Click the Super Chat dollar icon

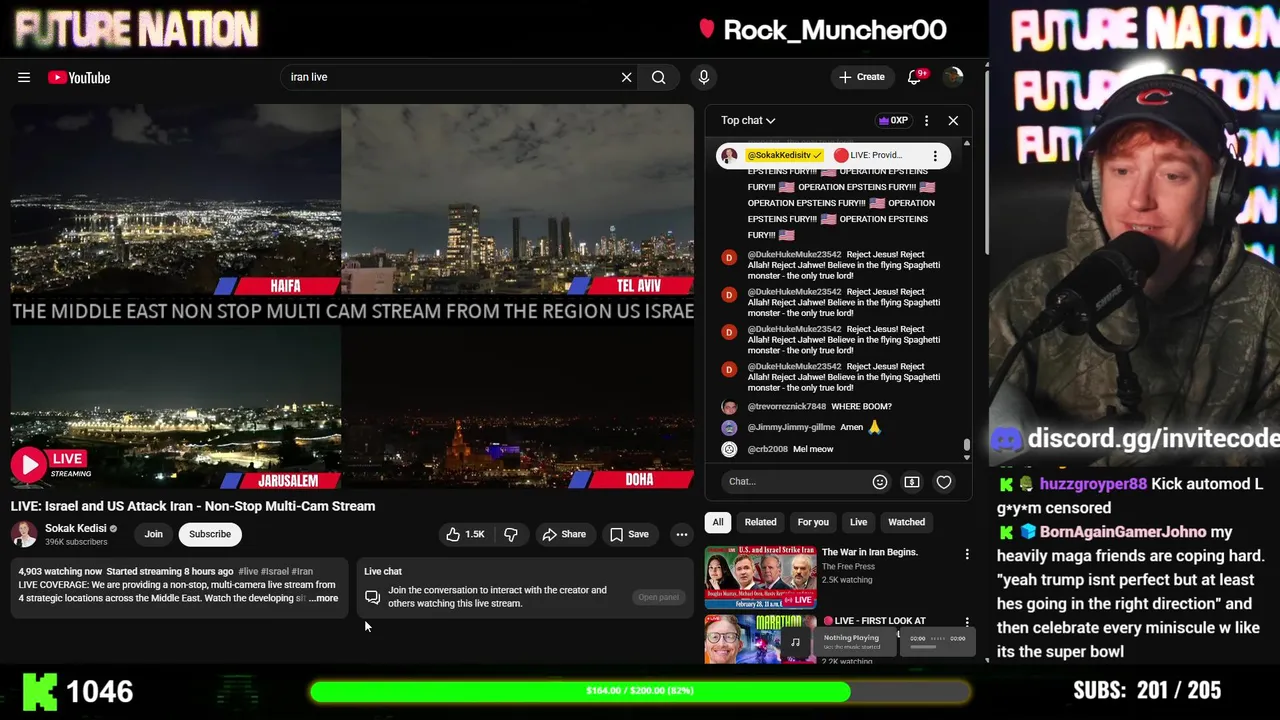pos(912,482)
